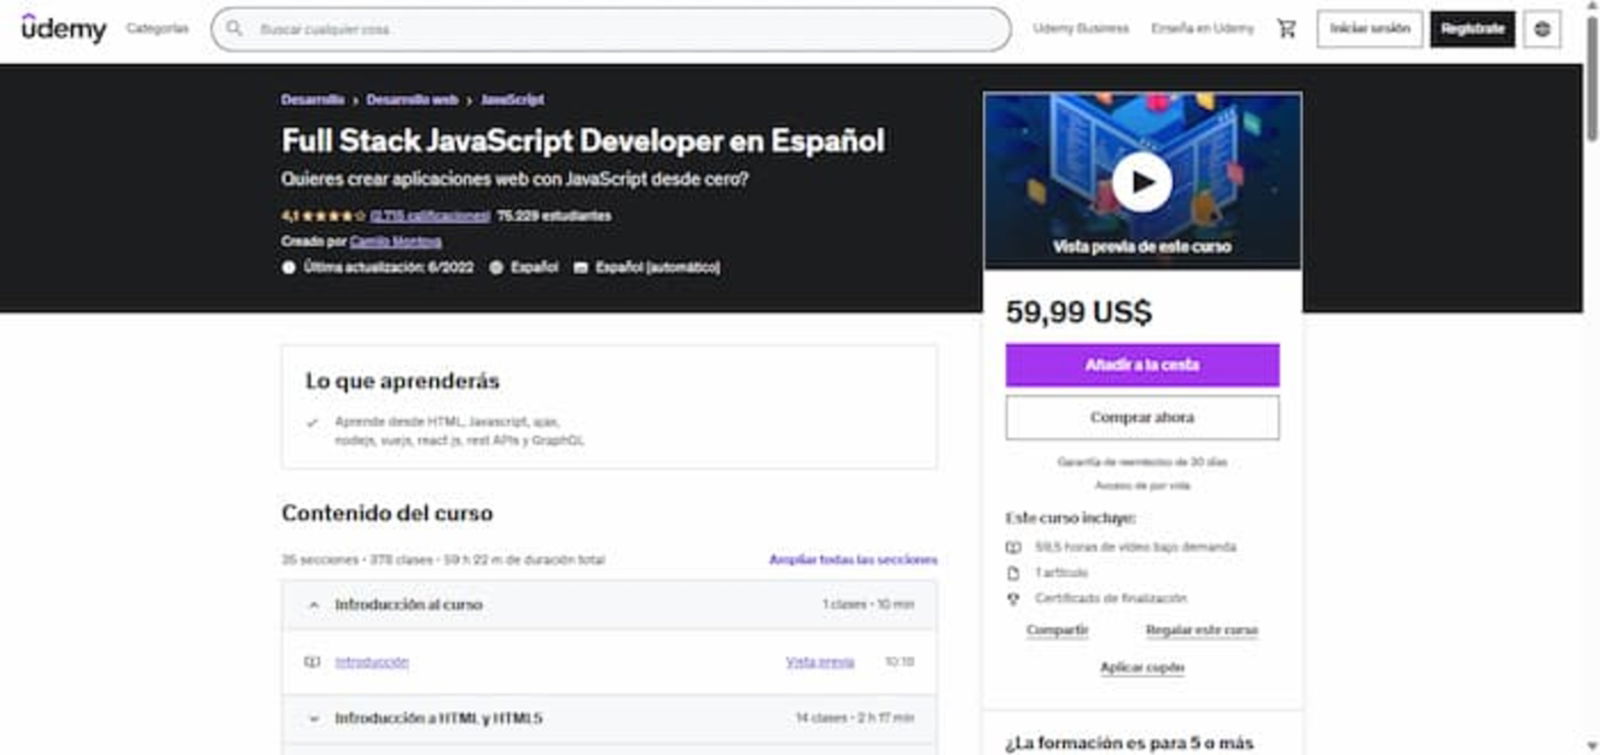
Task: Open the Introducción lesson link
Action: coord(371,662)
